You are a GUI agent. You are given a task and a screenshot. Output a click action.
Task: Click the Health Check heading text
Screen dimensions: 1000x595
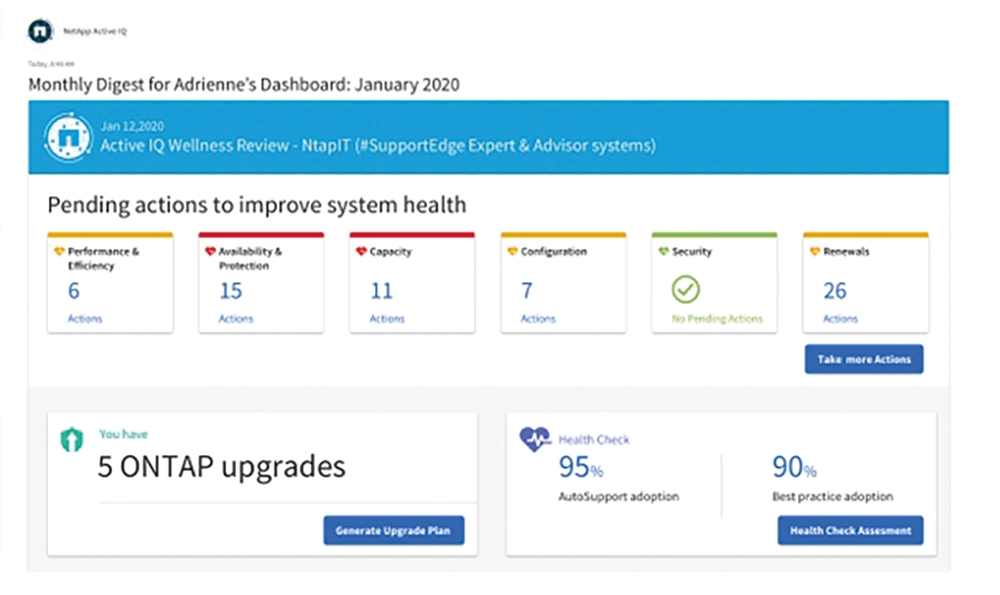[x=594, y=439]
